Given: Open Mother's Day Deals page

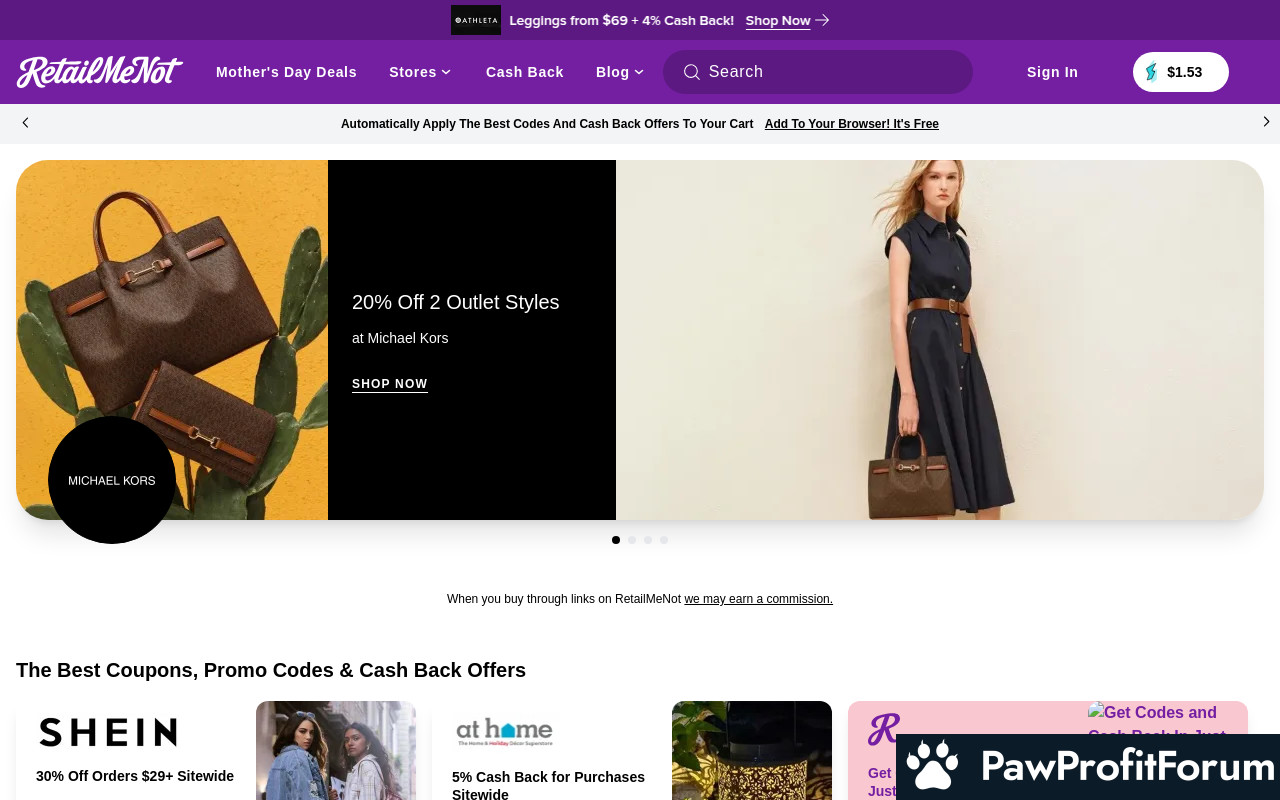Looking at the screenshot, I should [286, 72].
